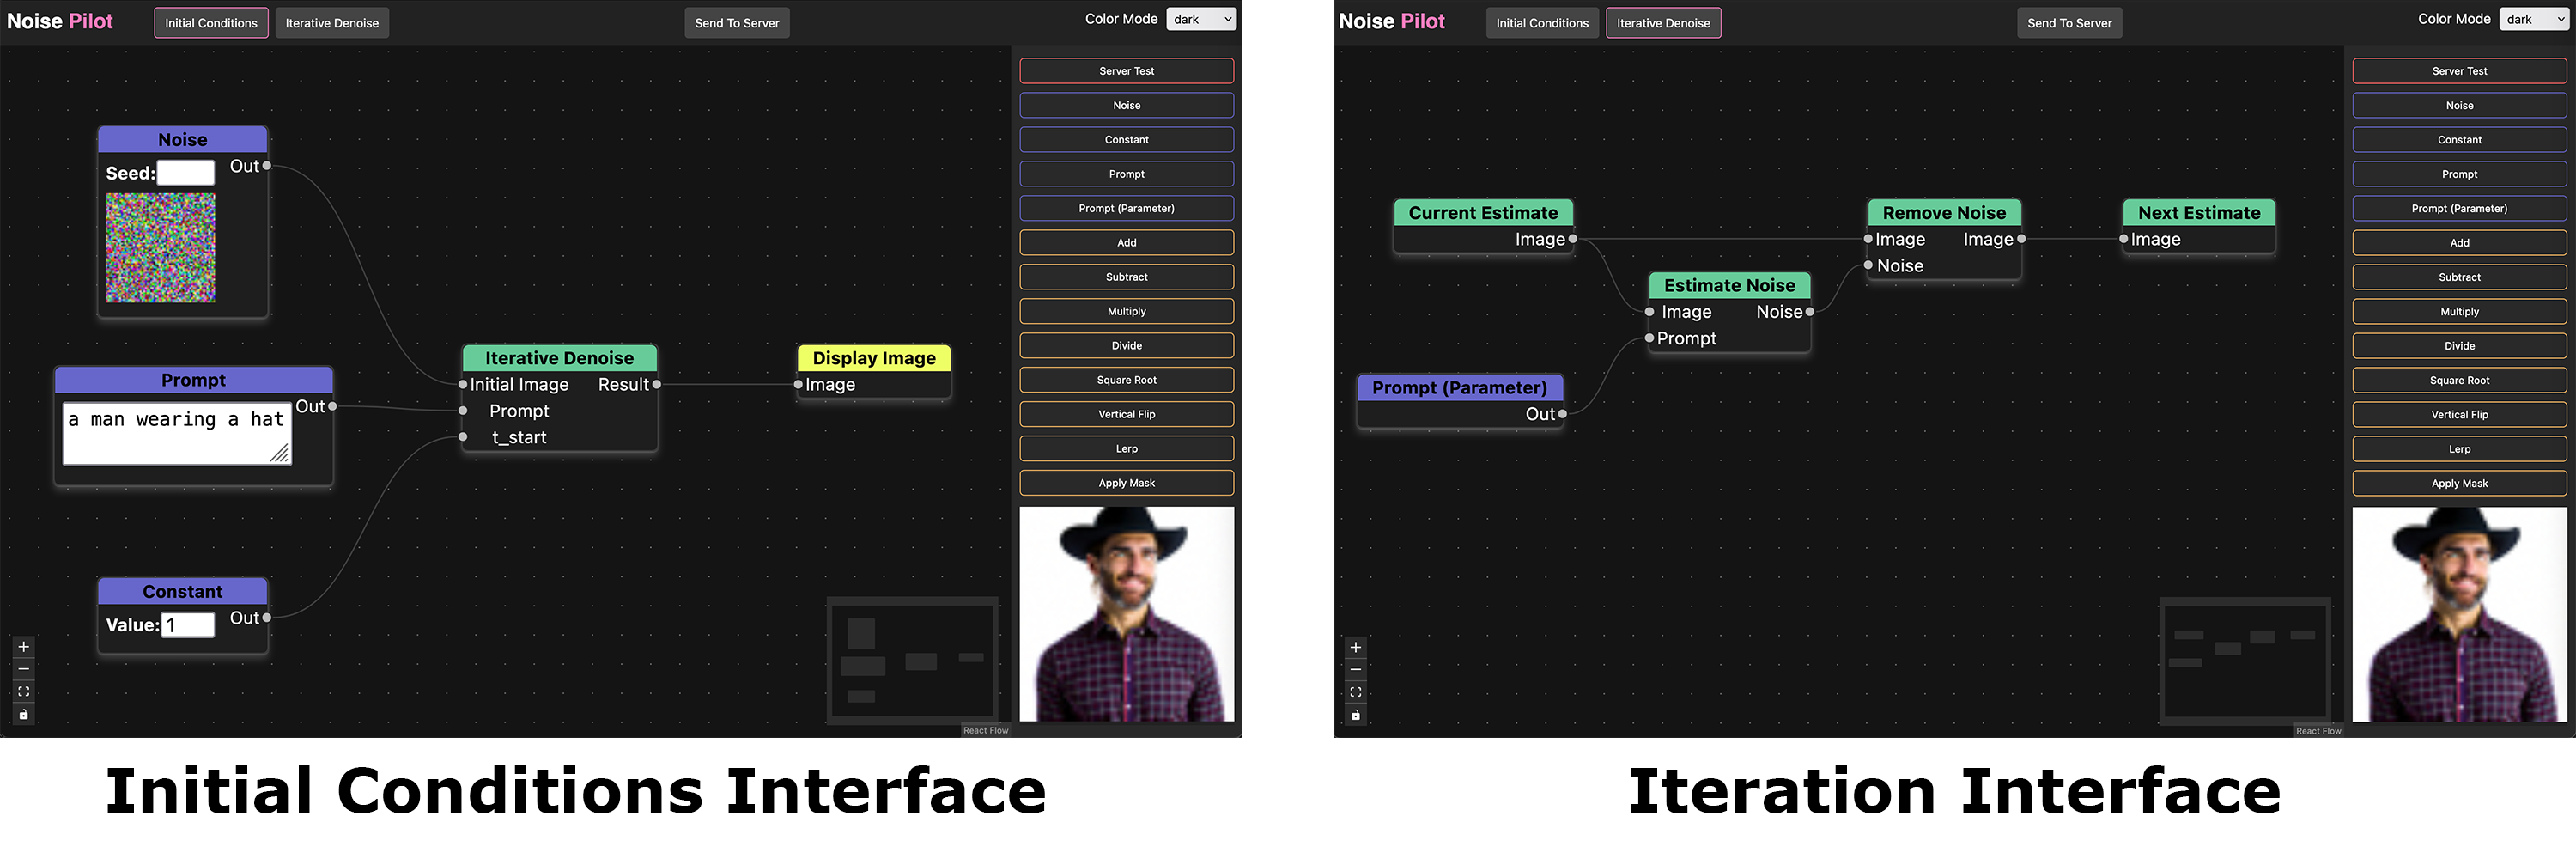Toggle the lock icon on left canvas
Image resolution: width=2576 pixels, height=859 pixels.
tap(24, 715)
